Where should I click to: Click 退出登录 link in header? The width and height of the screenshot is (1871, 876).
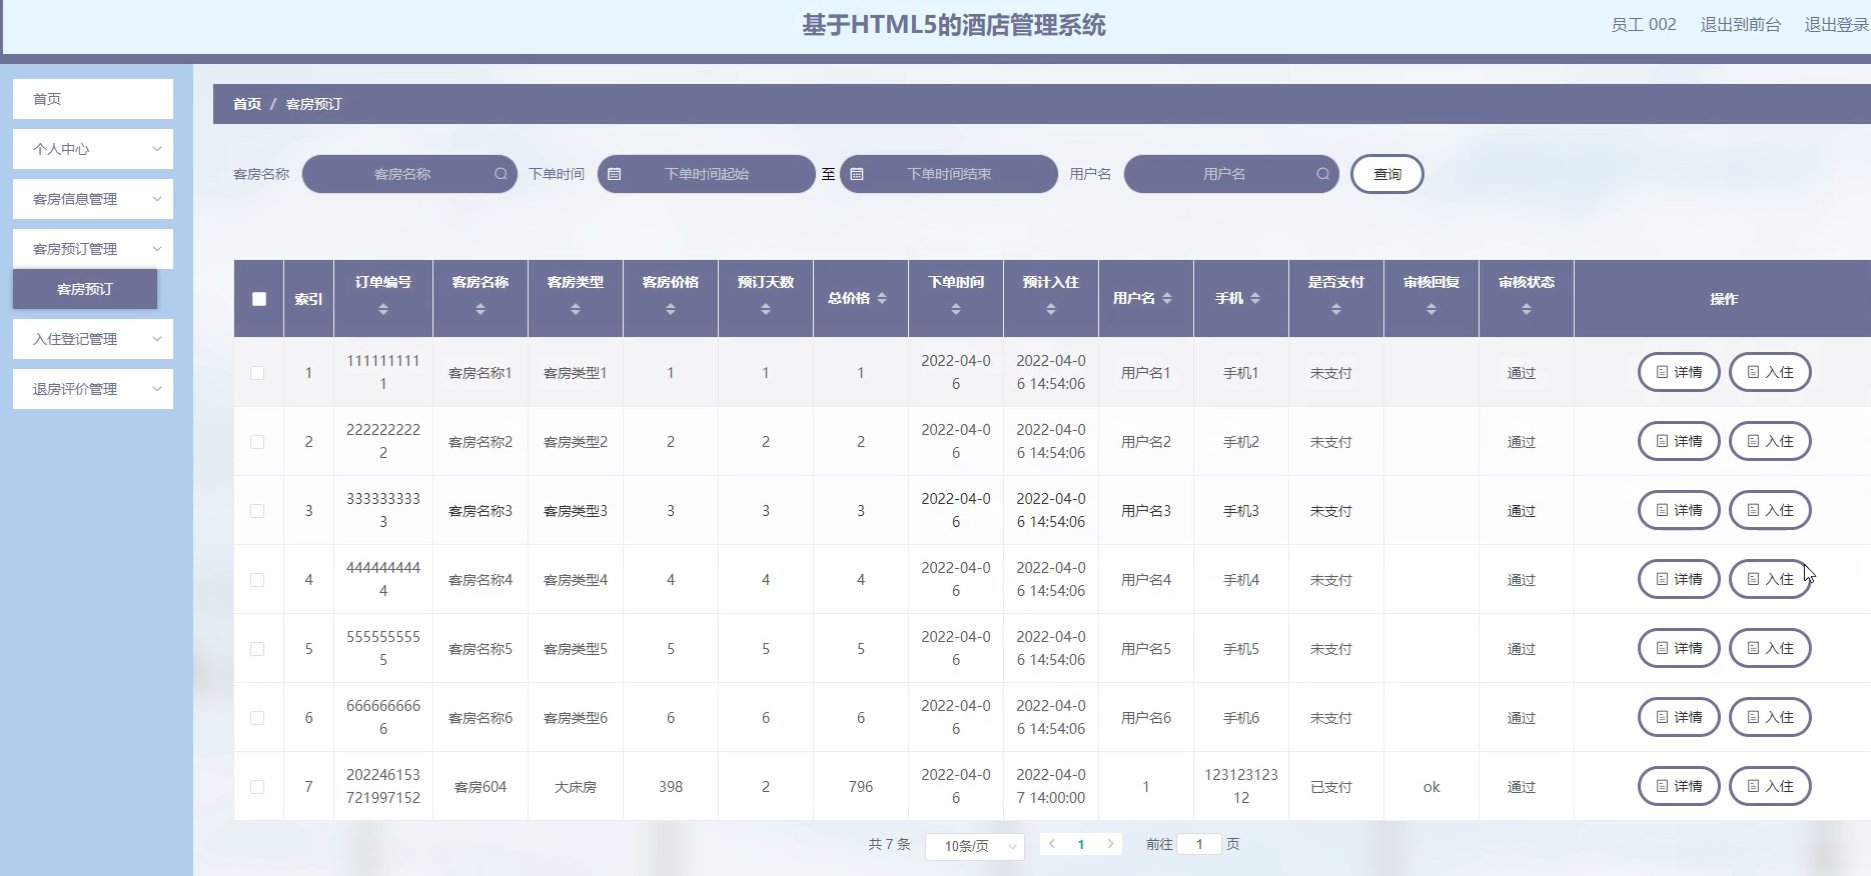point(1835,25)
